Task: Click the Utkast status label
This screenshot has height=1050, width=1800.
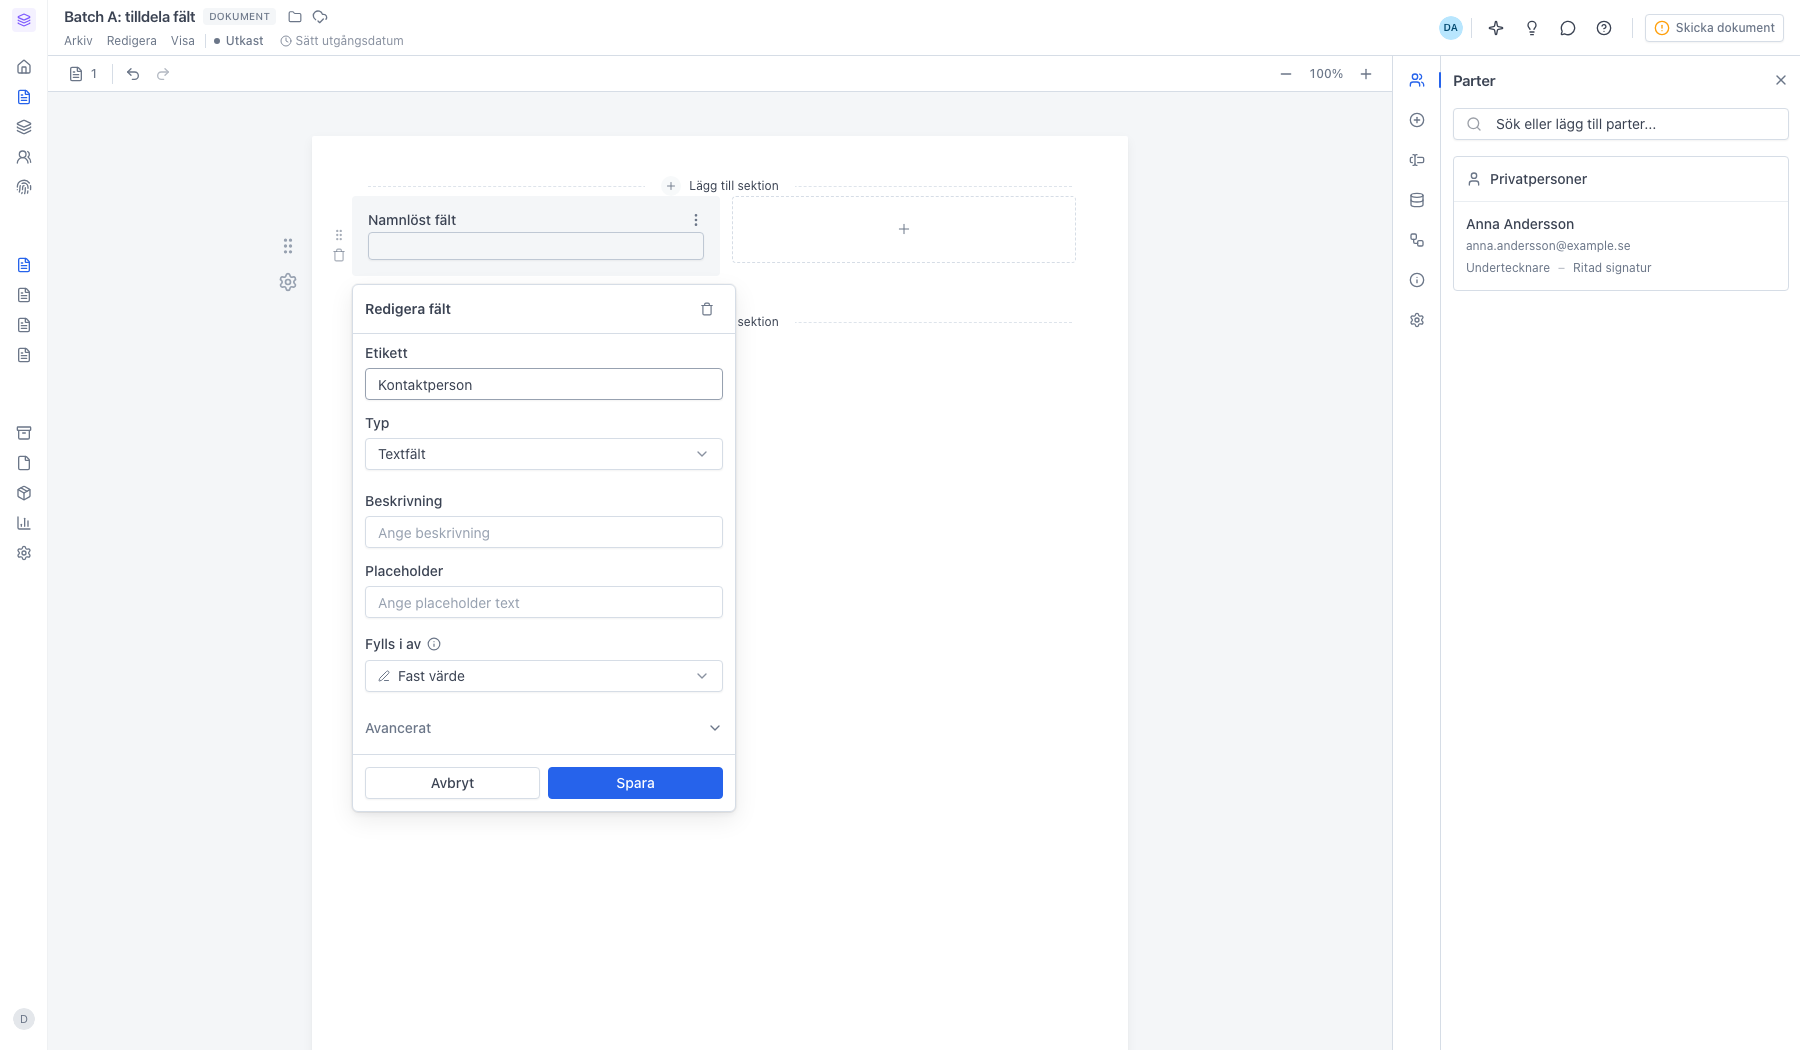Action: coord(239,41)
